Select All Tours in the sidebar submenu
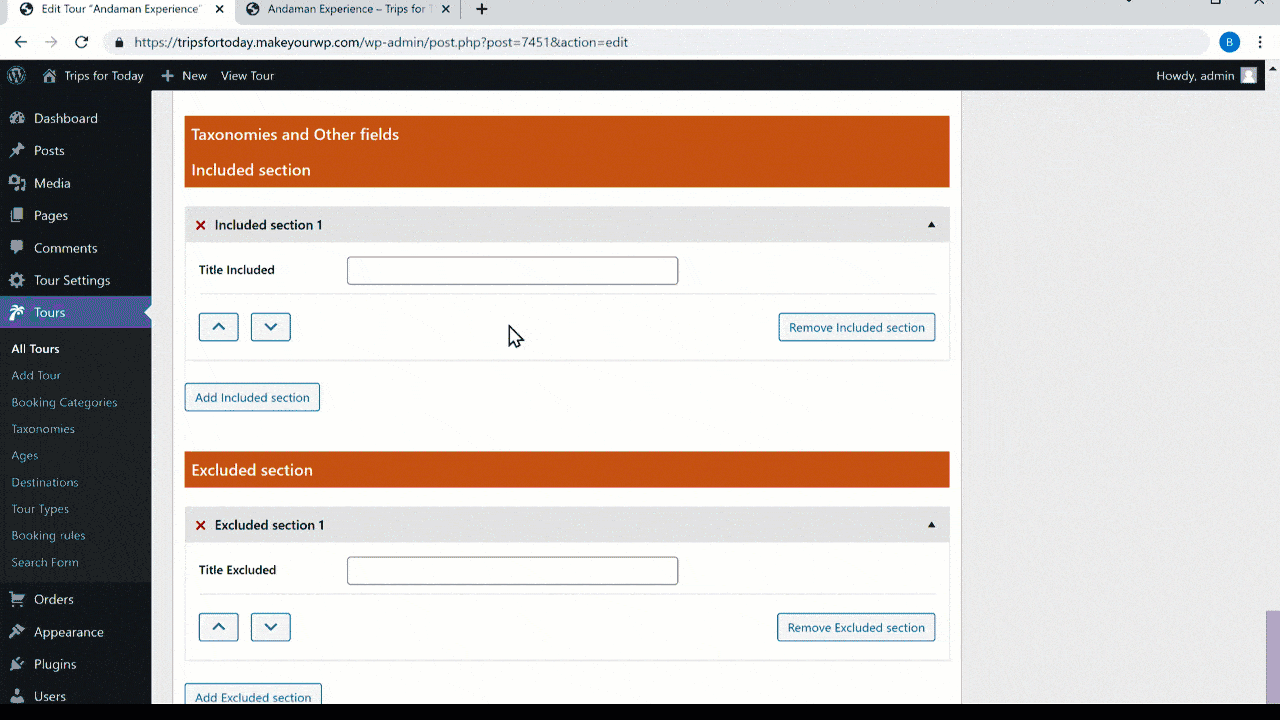Viewport: 1280px width, 720px height. [x=38, y=348]
